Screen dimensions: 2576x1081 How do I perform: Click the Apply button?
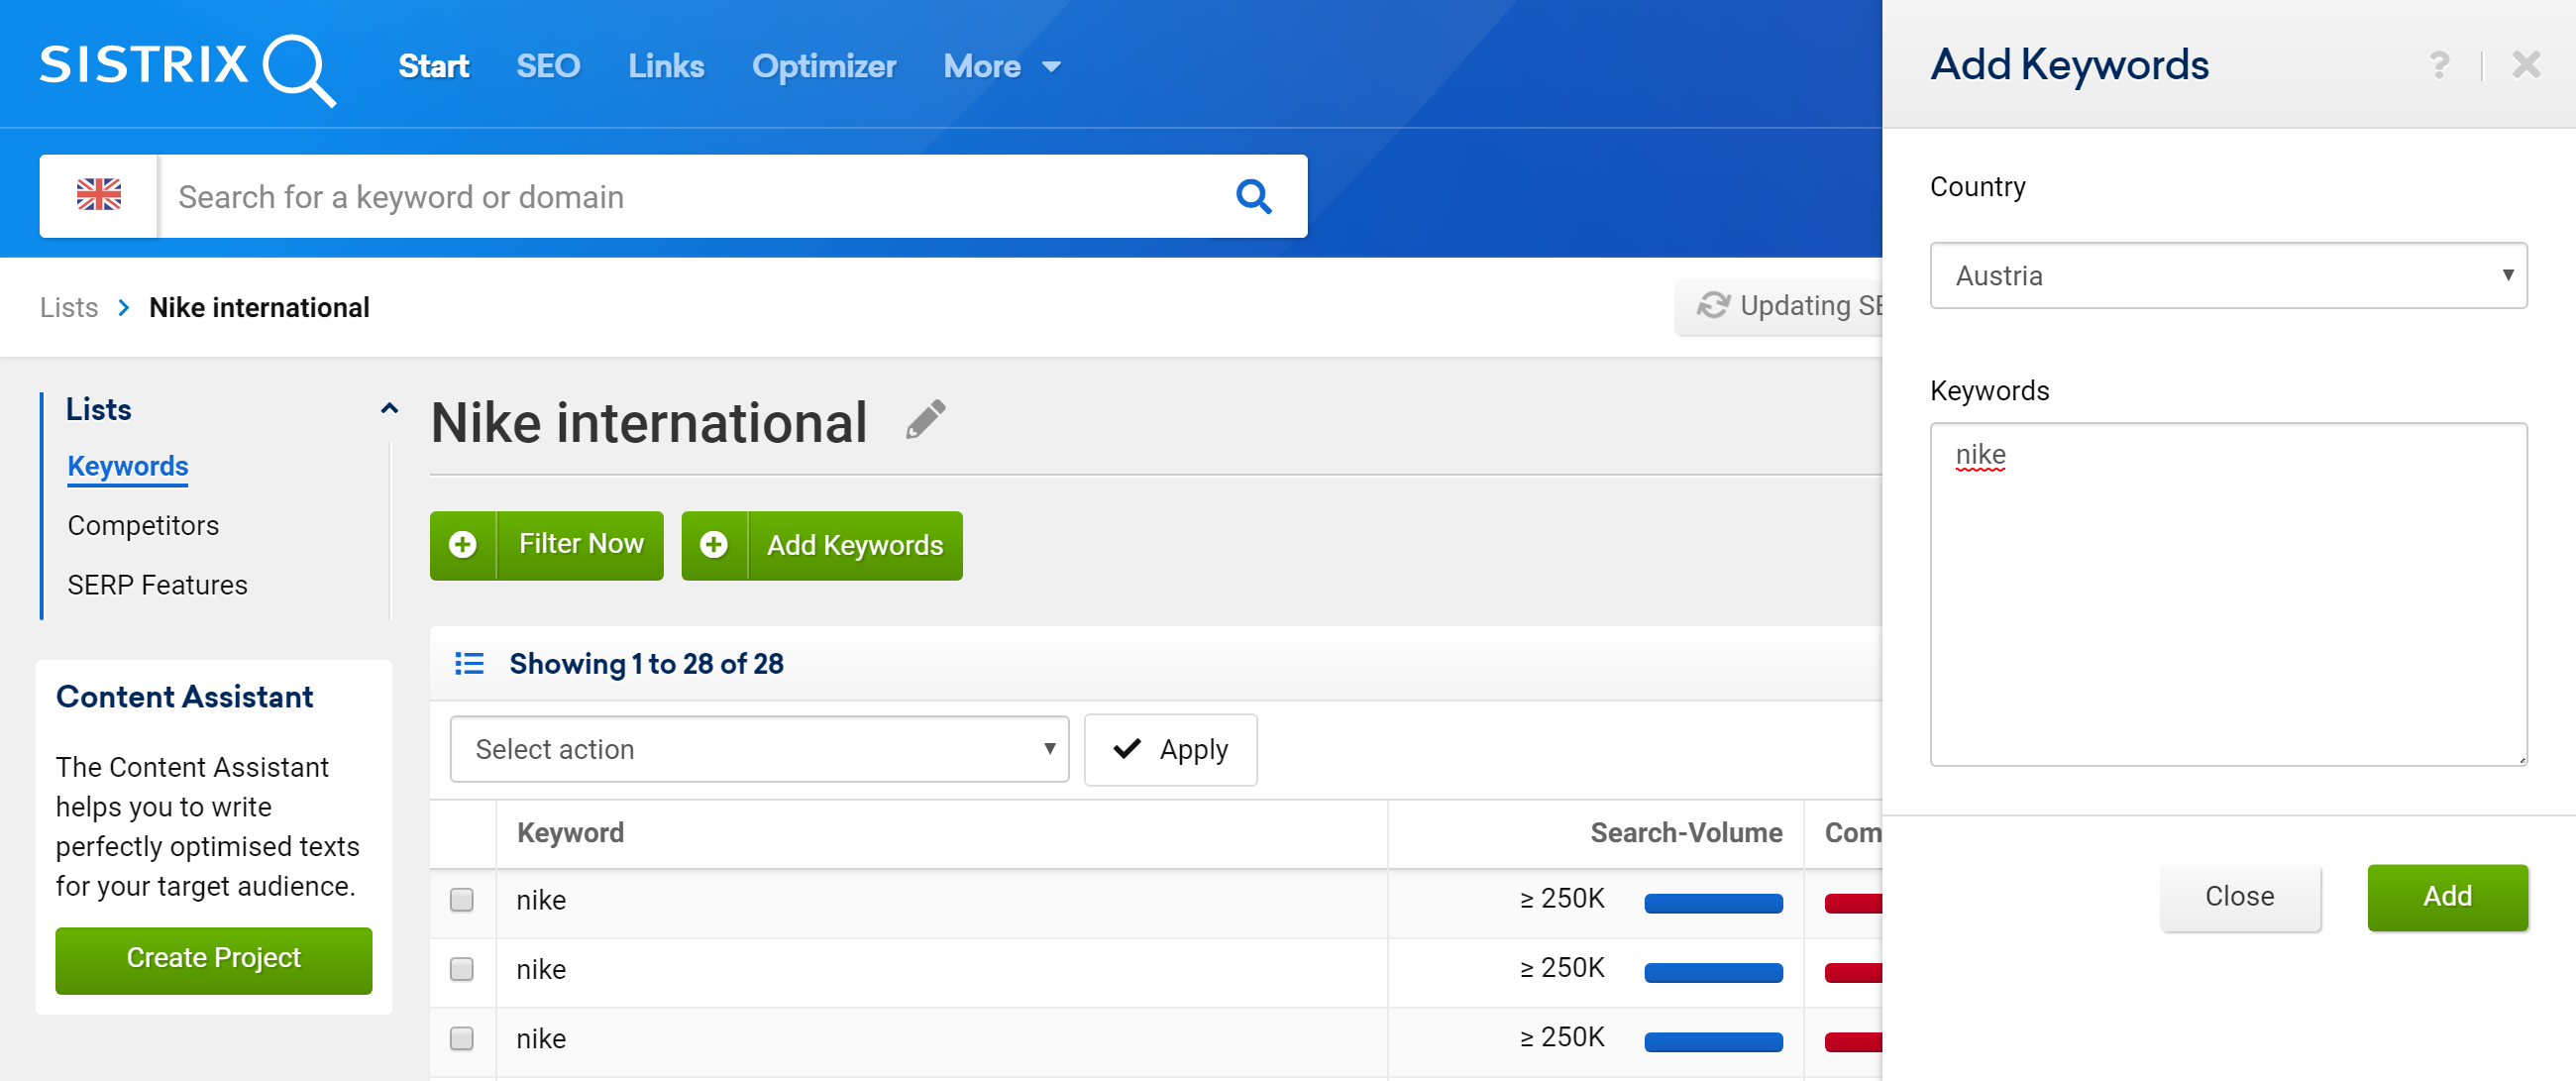click(x=1170, y=749)
